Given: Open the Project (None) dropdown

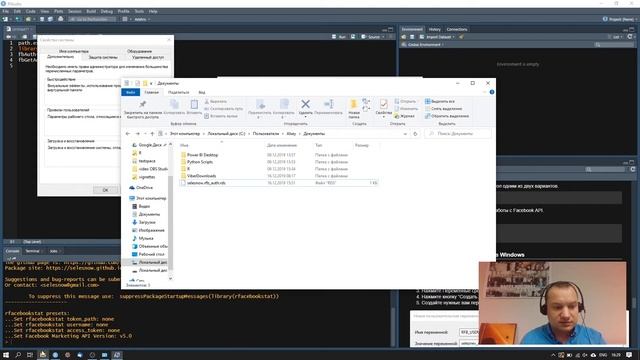Looking at the screenshot, I should [x=618, y=19].
